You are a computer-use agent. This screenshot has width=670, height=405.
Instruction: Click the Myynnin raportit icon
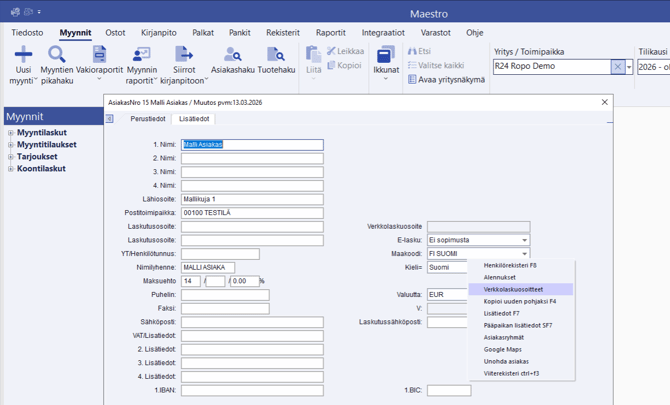[141, 55]
